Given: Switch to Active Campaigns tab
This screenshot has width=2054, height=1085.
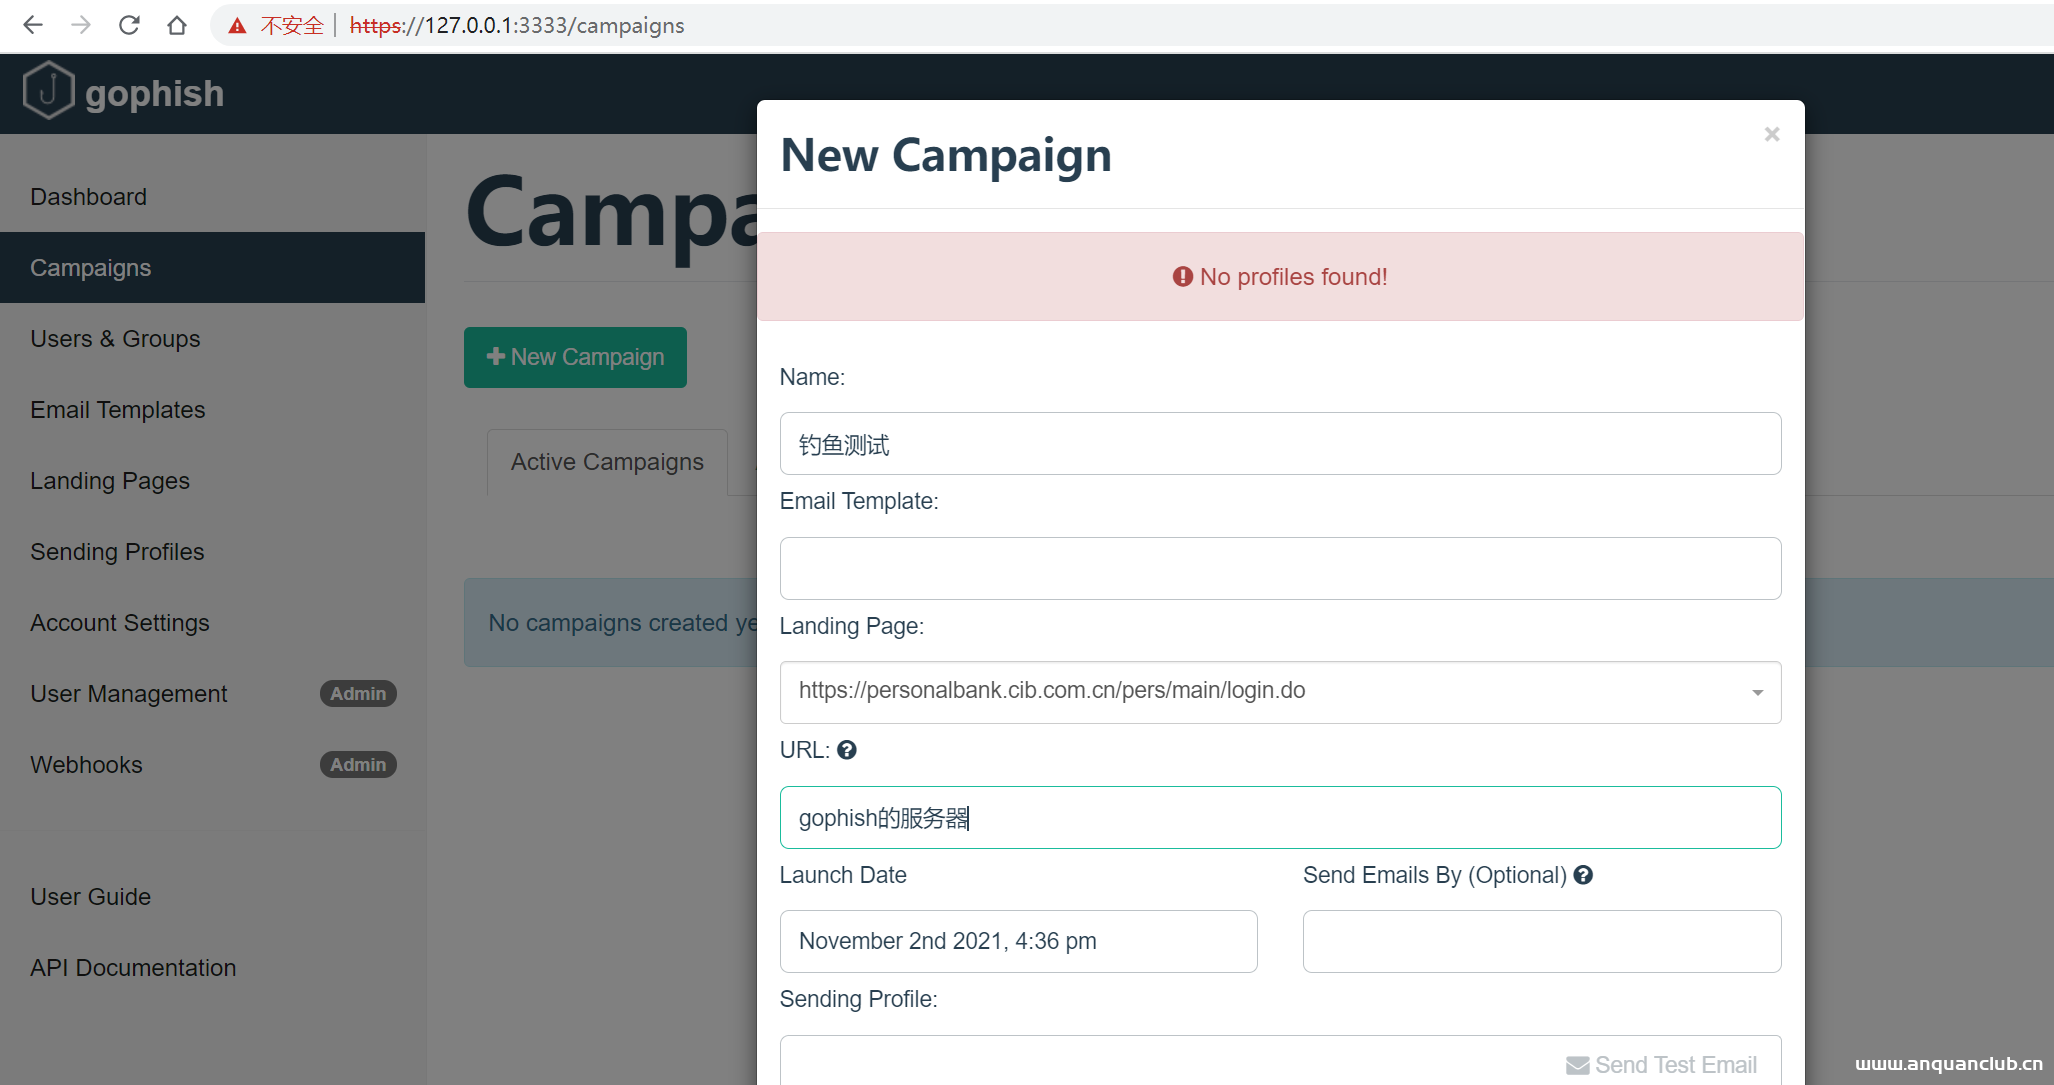Looking at the screenshot, I should pos(607,462).
